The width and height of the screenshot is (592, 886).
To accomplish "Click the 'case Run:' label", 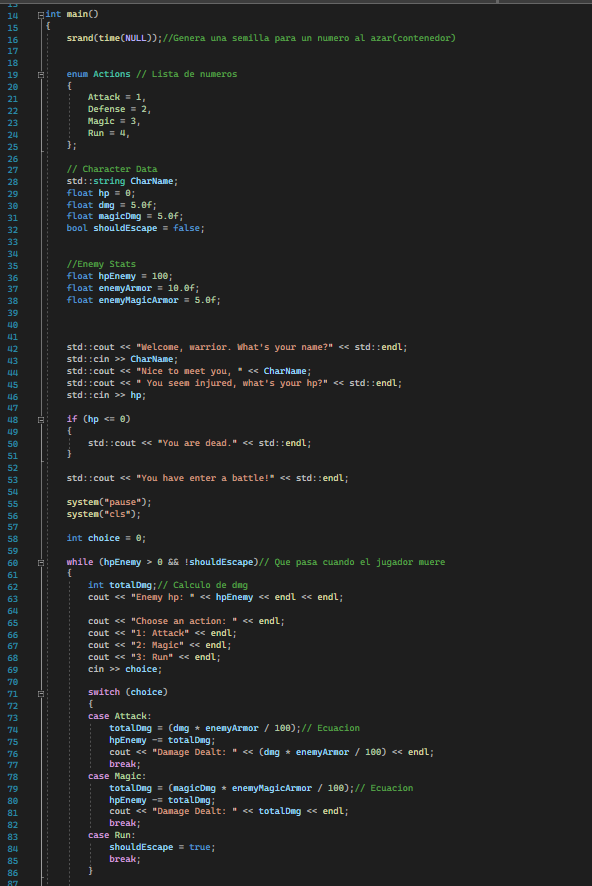I will pos(111,835).
